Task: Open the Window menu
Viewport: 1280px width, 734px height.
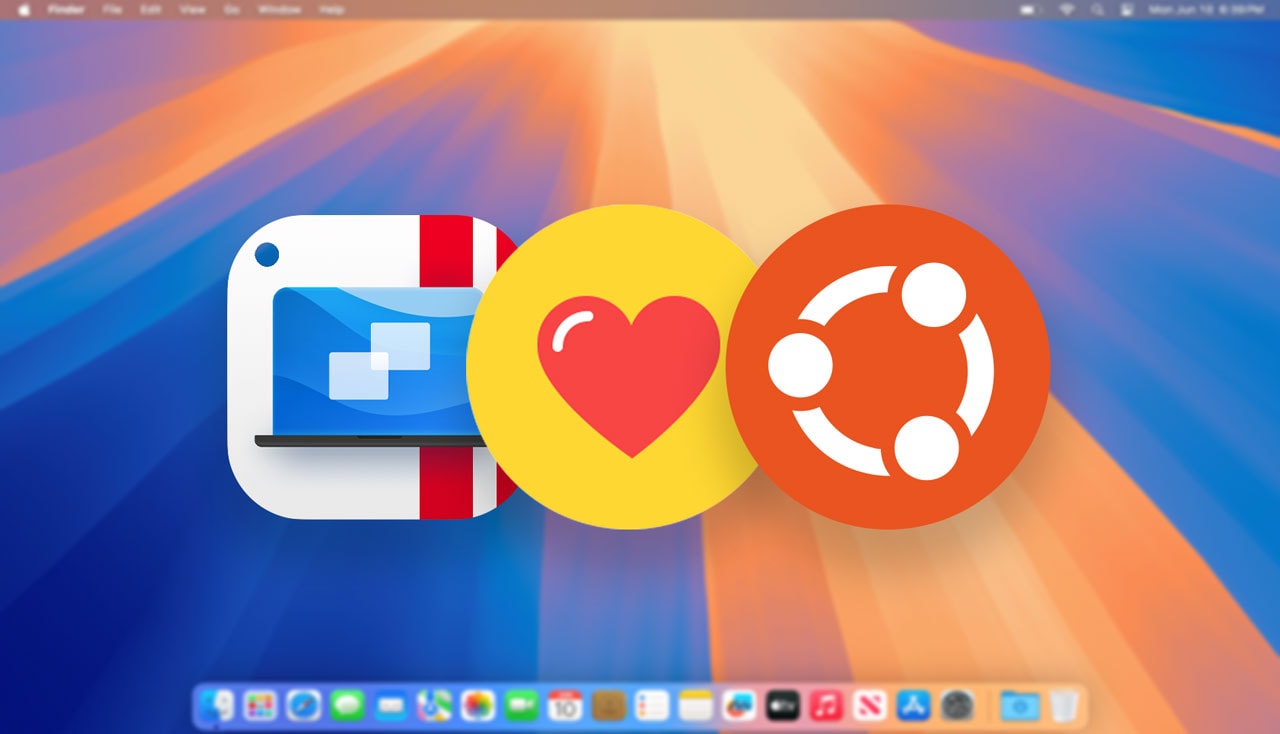Action: [279, 9]
